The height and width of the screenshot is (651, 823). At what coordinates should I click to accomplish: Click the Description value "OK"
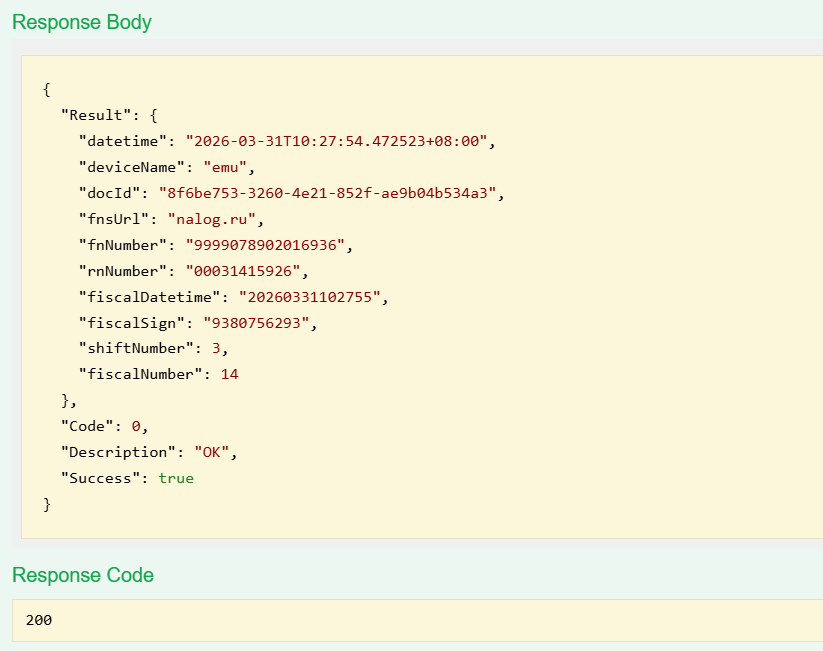pos(214,452)
